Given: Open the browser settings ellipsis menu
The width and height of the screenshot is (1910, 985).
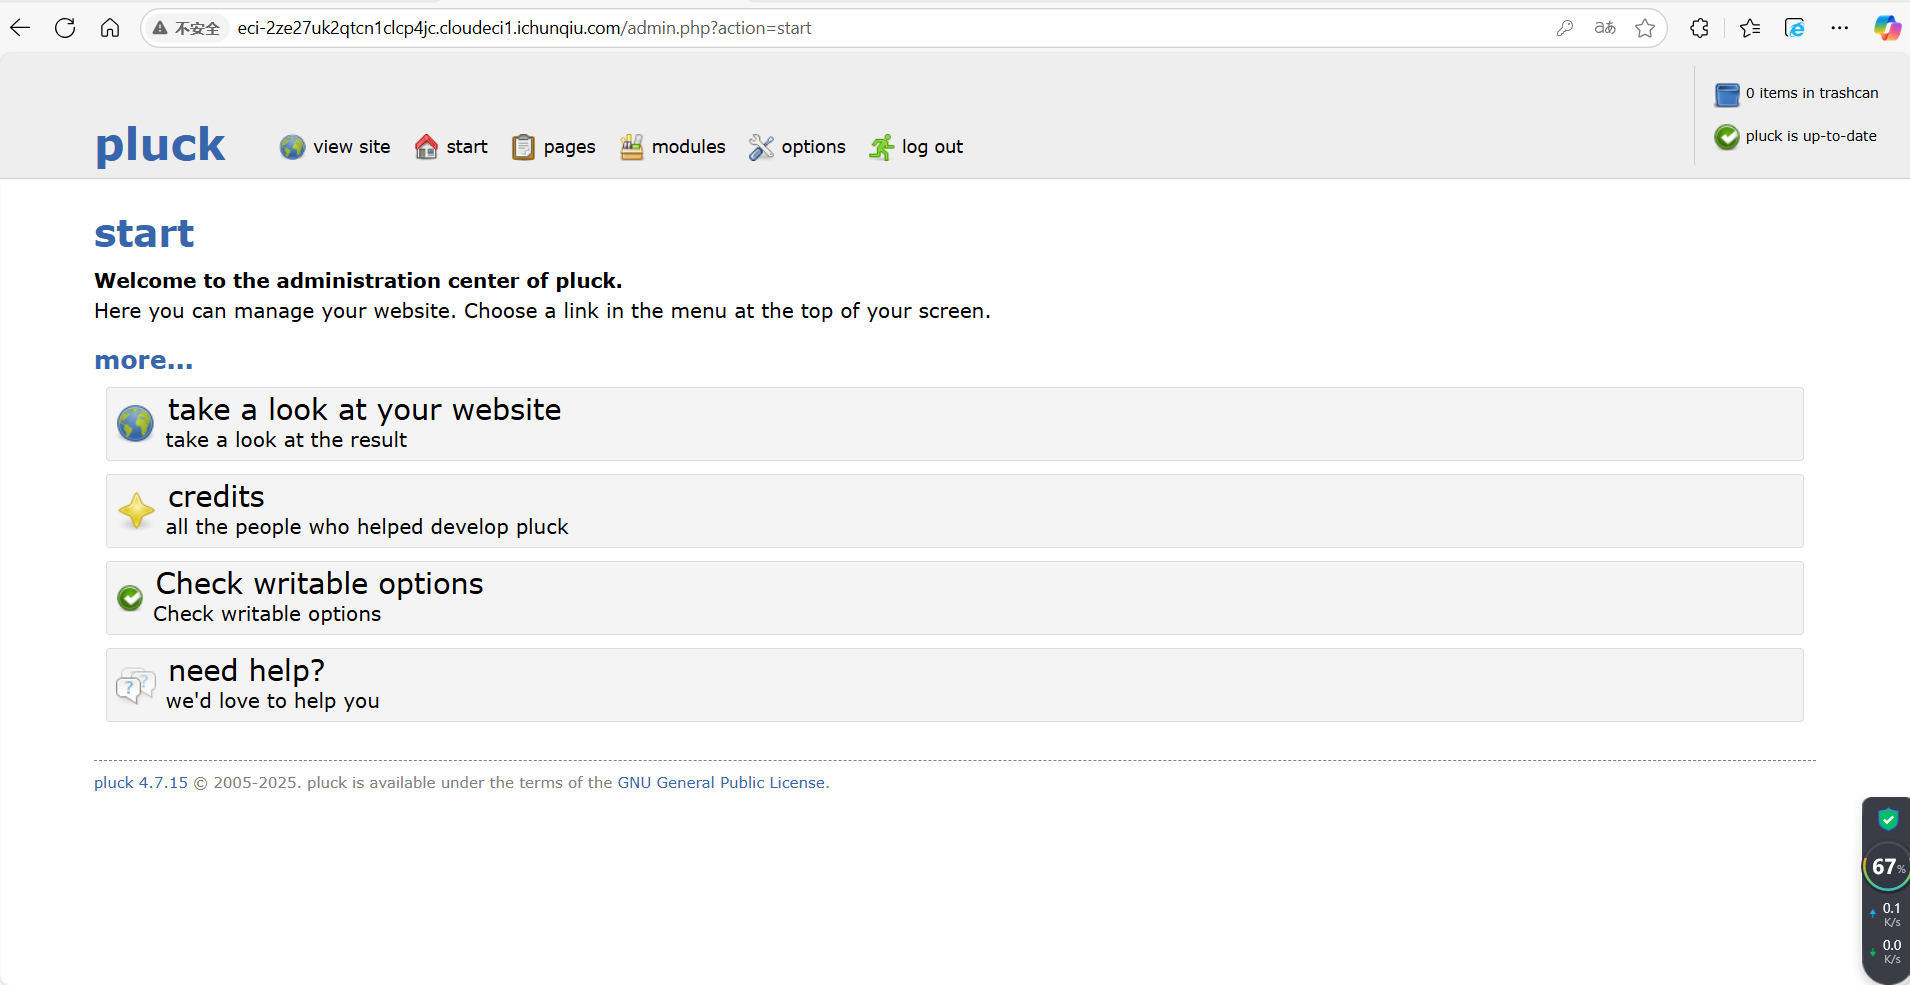Looking at the screenshot, I should coord(1840,28).
